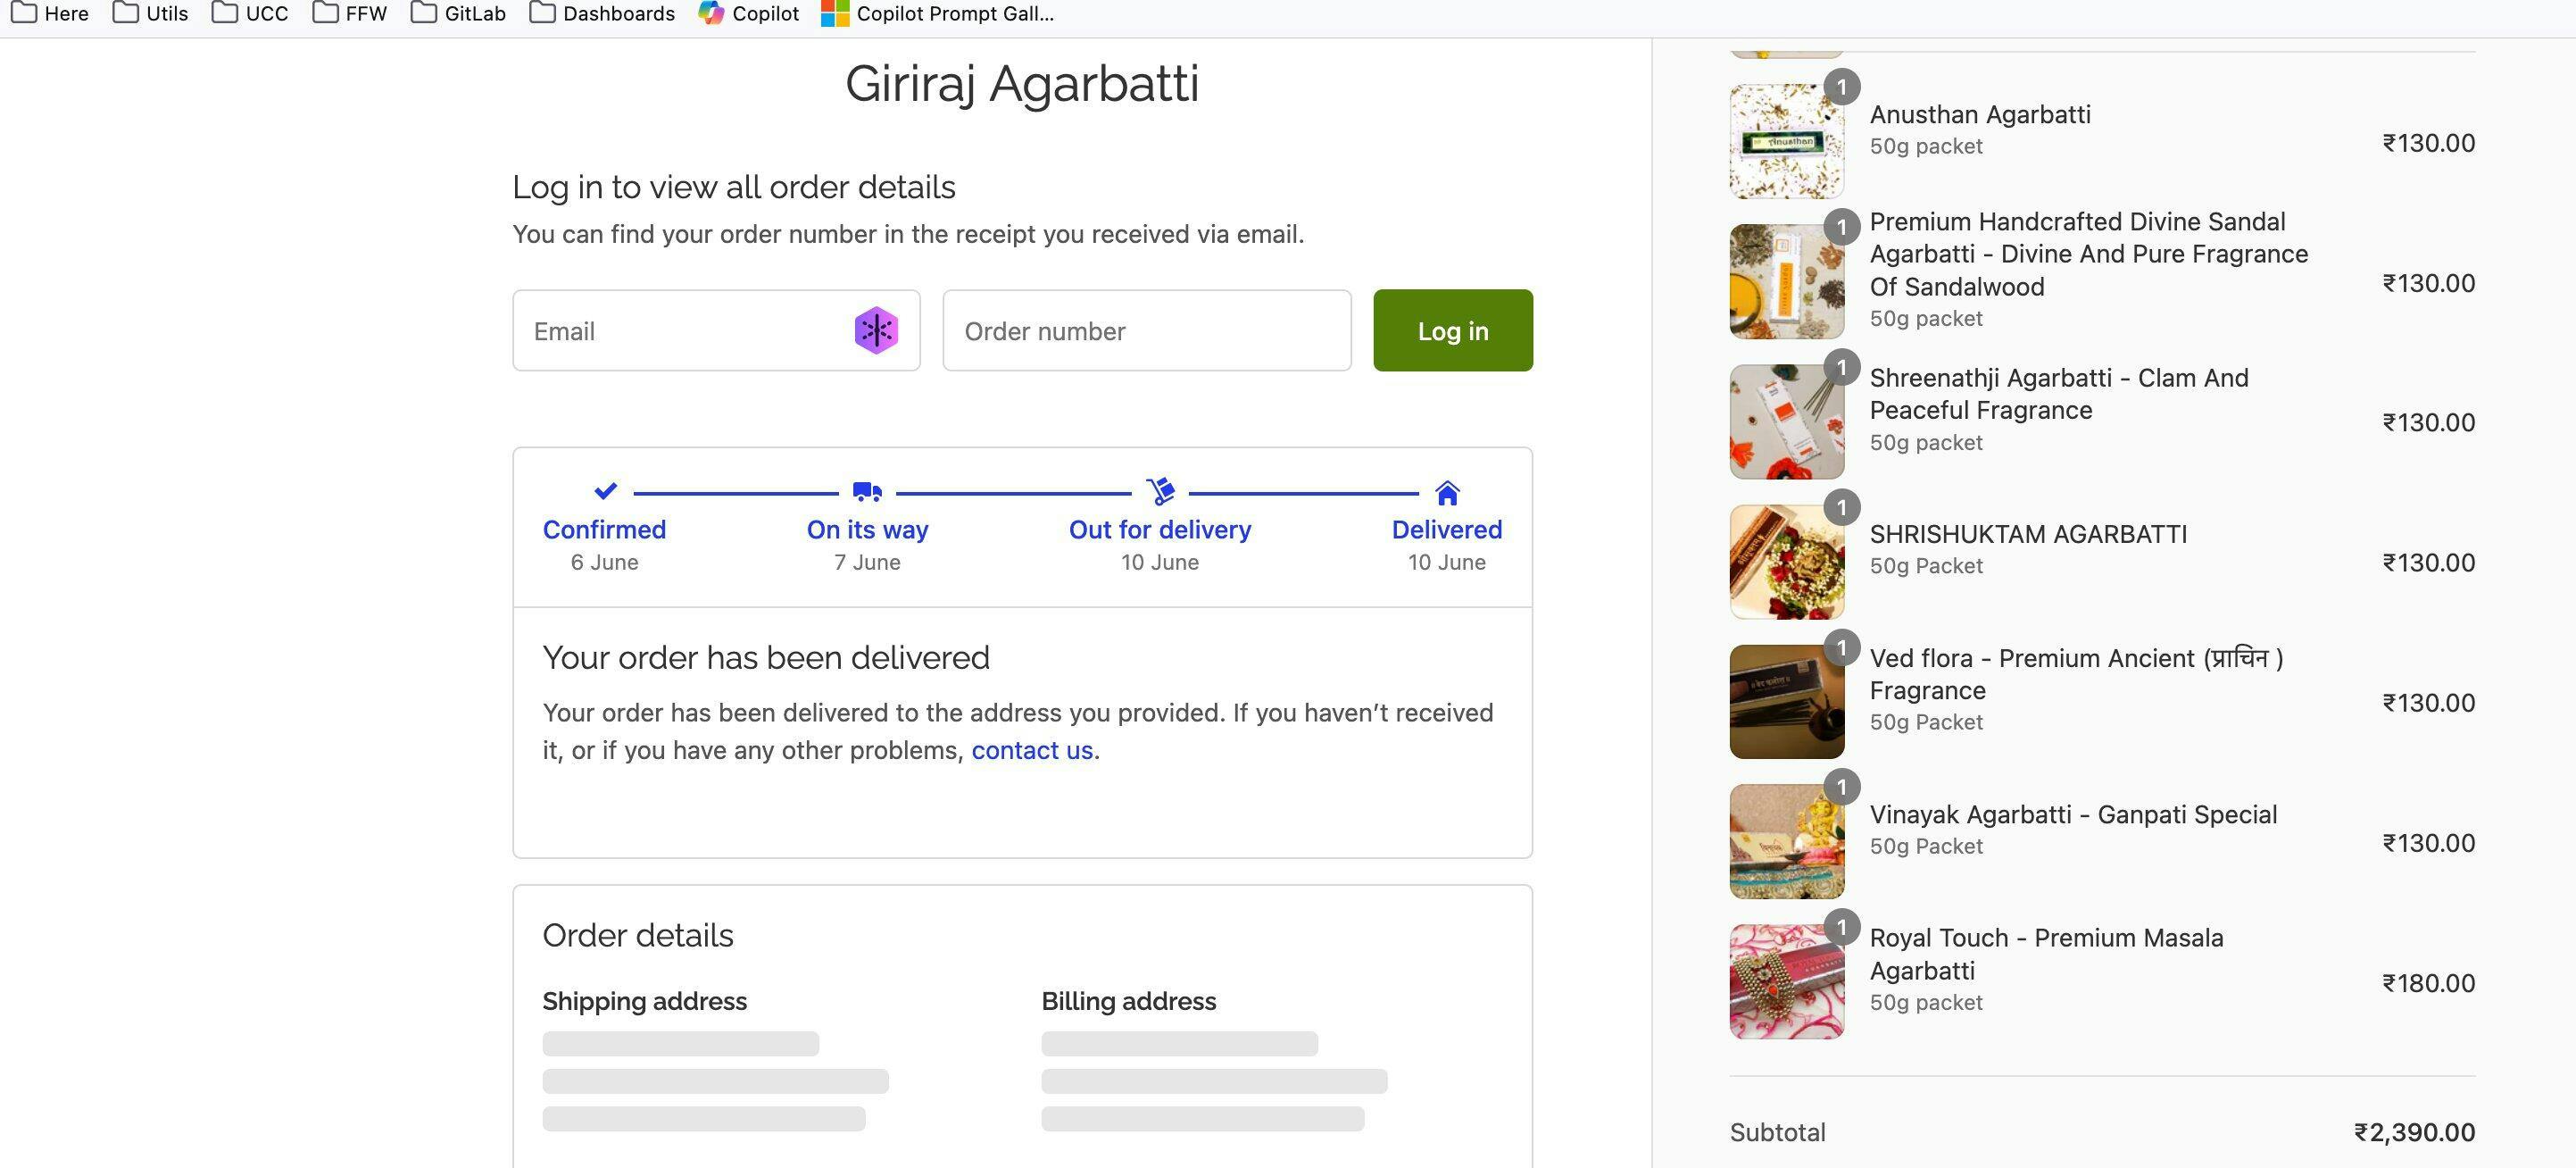The image size is (2576, 1168).
Task: Follow the contact us link
Action: [x=1032, y=750]
